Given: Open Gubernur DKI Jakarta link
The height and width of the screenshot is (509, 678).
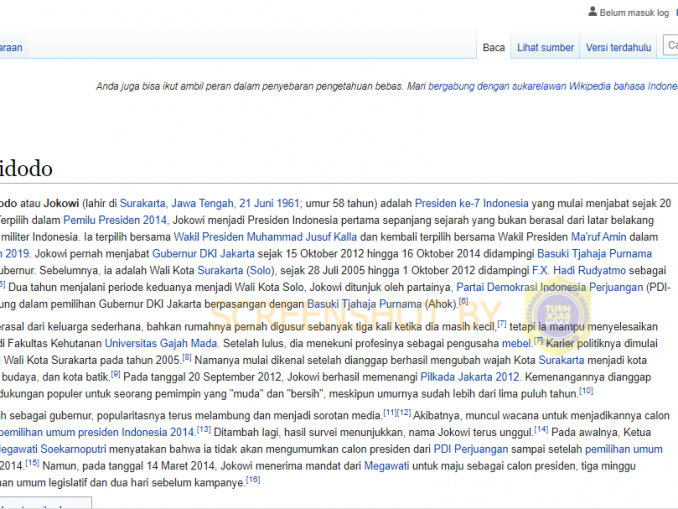Looking at the screenshot, I should click(x=203, y=254).
